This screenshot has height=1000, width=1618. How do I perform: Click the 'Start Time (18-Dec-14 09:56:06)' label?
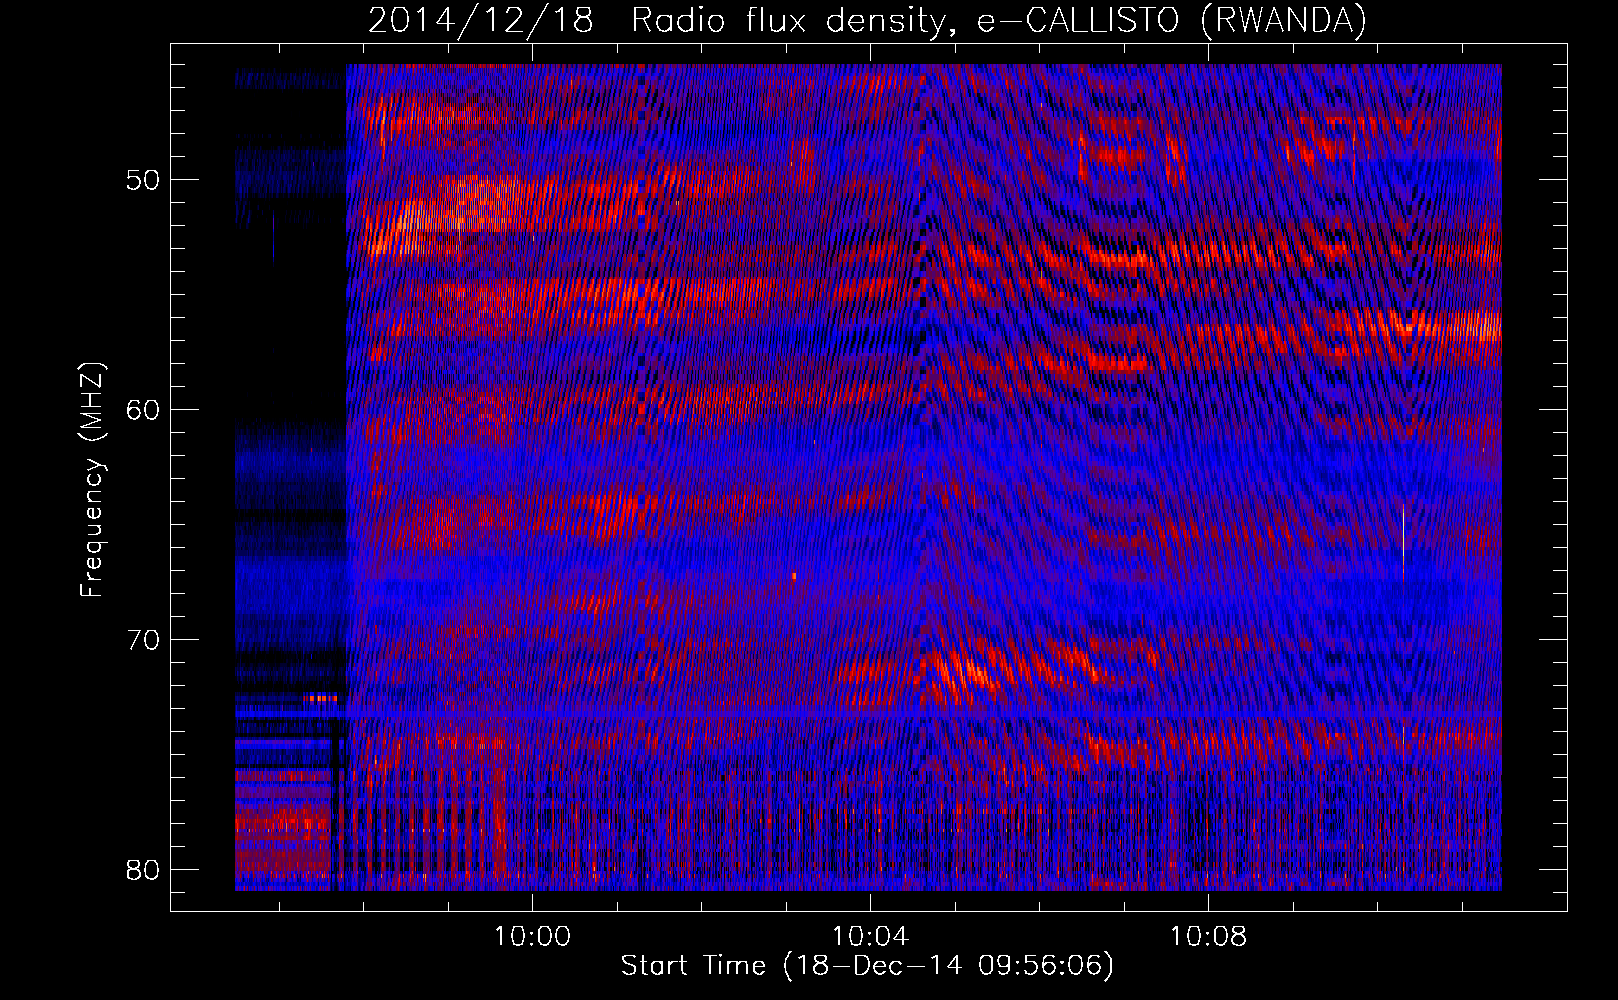tap(867, 966)
